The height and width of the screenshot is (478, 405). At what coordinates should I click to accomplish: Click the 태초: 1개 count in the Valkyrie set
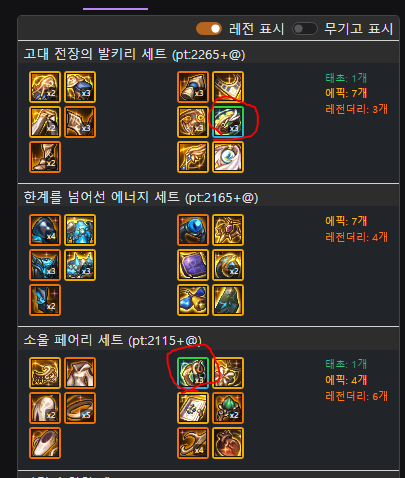click(x=346, y=78)
